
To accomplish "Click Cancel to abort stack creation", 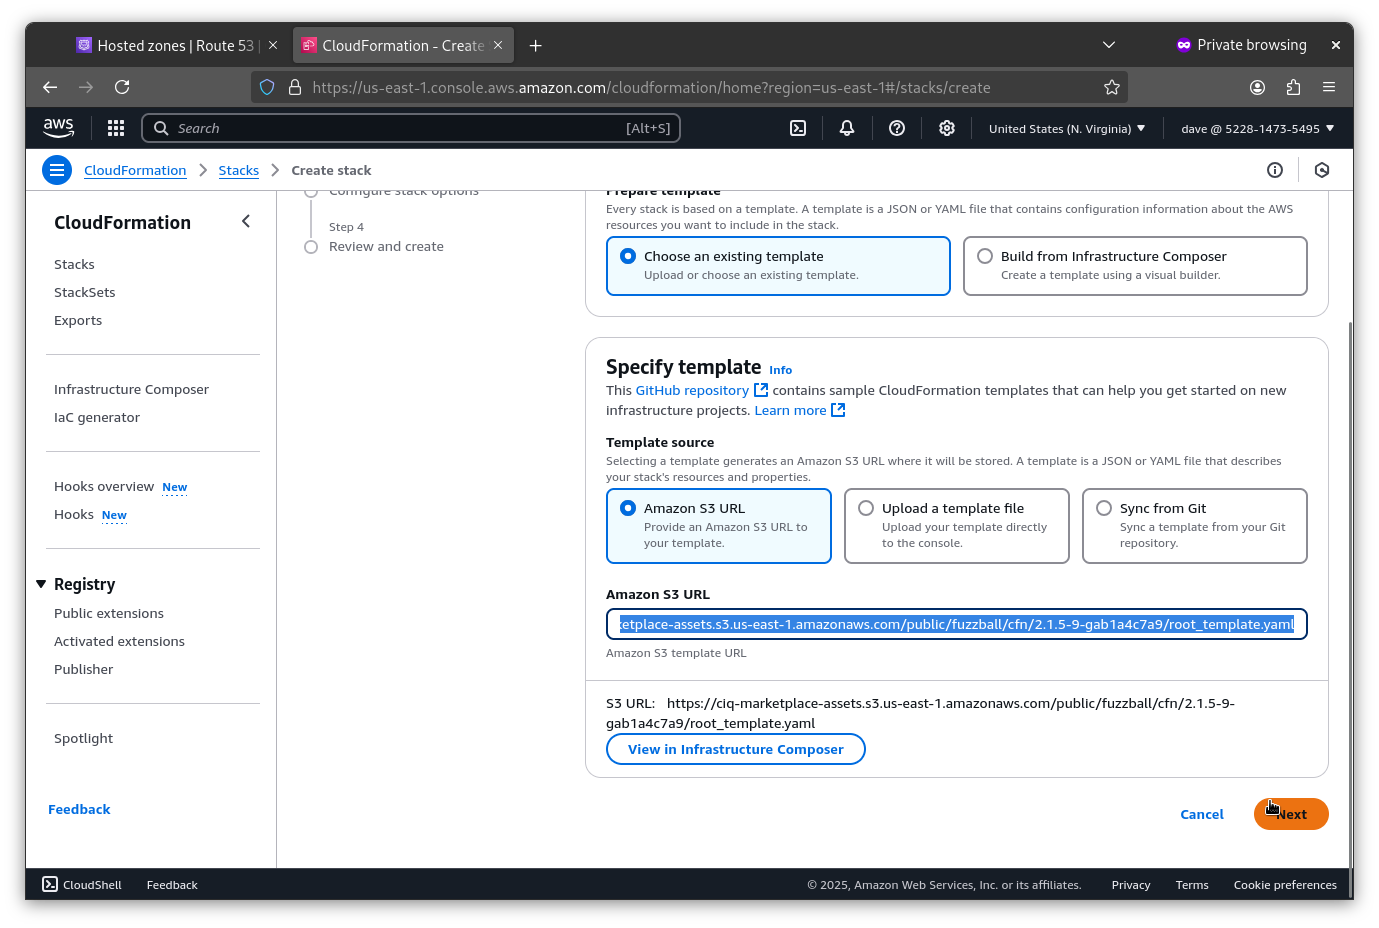I will pyautogui.click(x=1202, y=814).
